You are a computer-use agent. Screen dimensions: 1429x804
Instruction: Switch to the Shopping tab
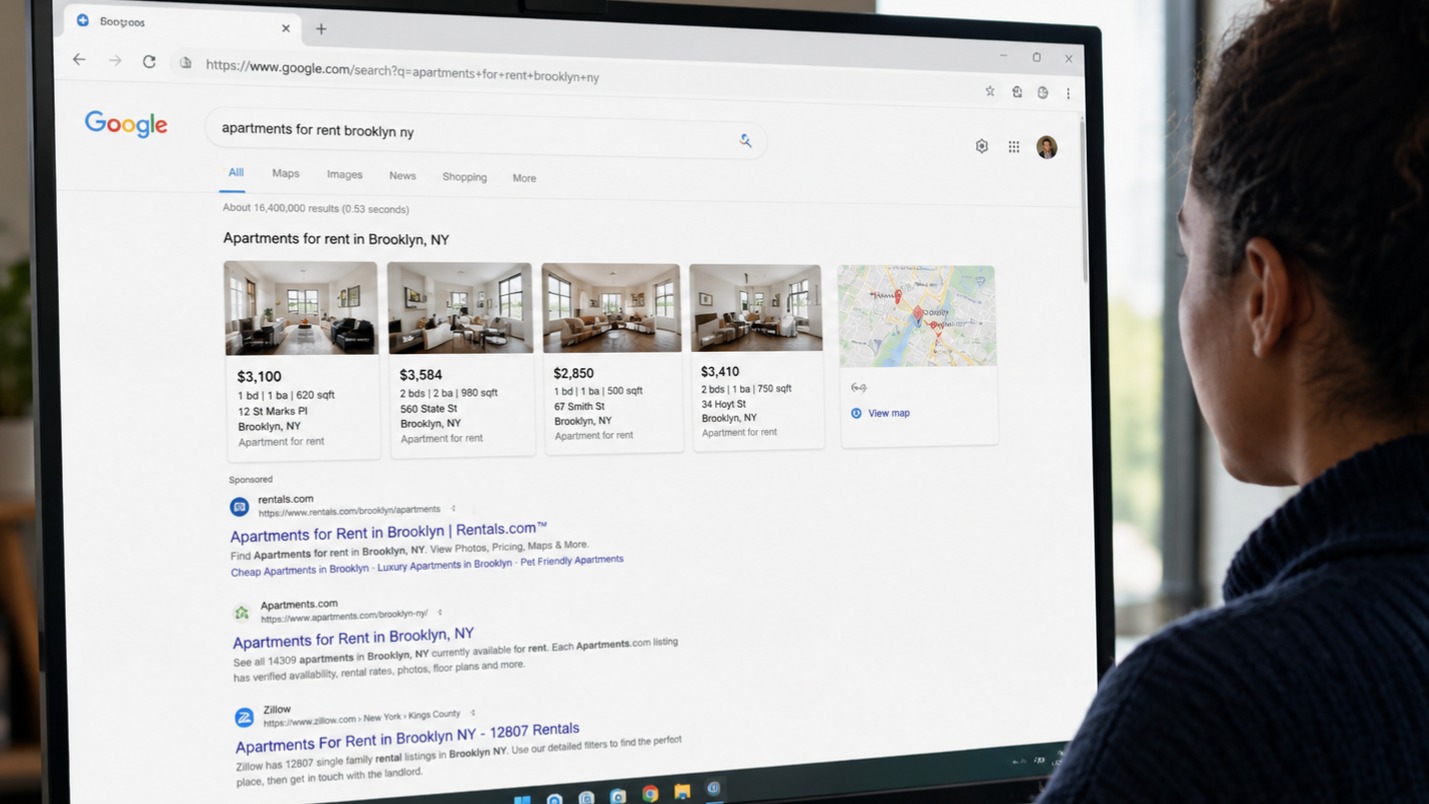[x=465, y=177]
